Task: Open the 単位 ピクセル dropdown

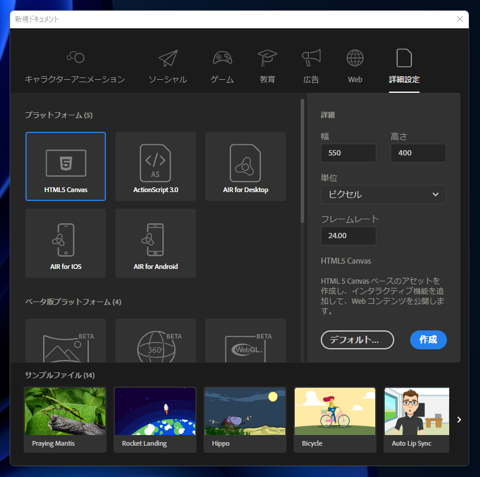Action: (383, 194)
